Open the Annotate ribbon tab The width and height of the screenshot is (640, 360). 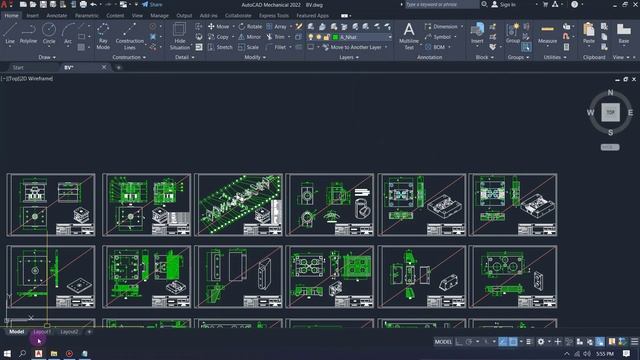pos(57,16)
